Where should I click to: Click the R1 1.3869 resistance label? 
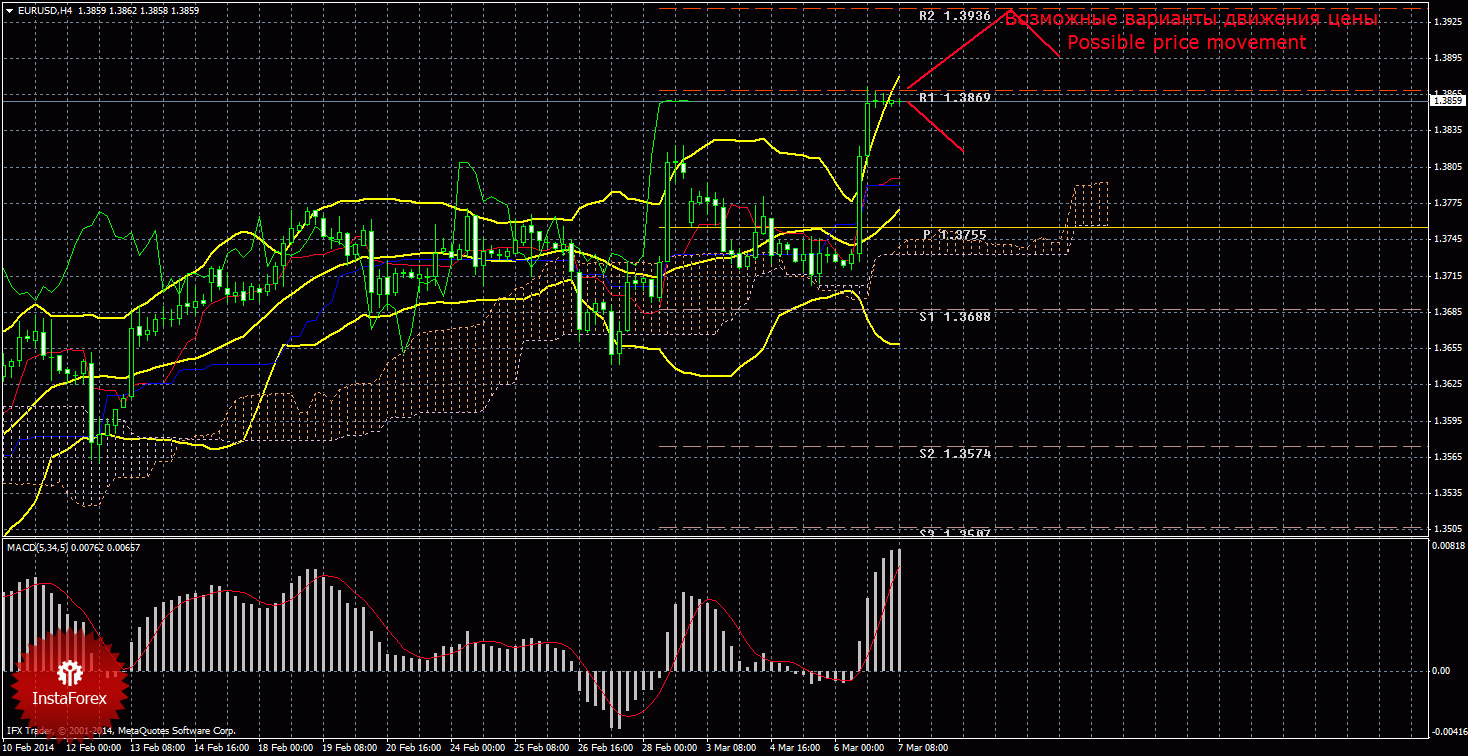(955, 97)
